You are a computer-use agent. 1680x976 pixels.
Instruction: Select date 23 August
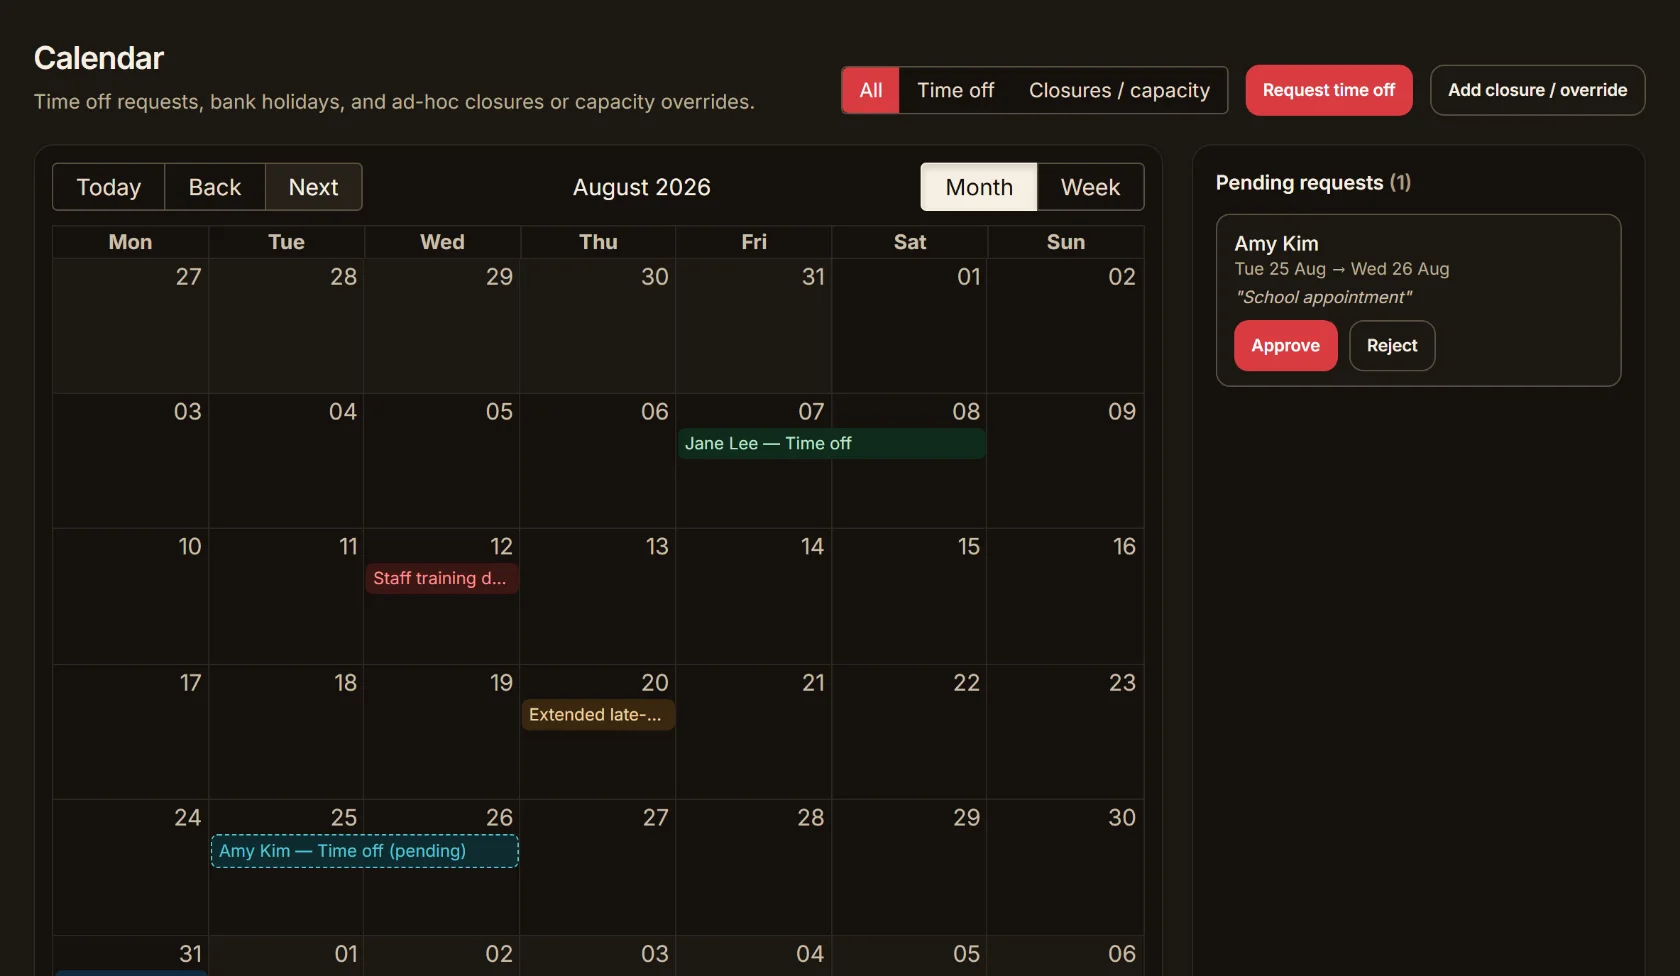pos(1122,683)
